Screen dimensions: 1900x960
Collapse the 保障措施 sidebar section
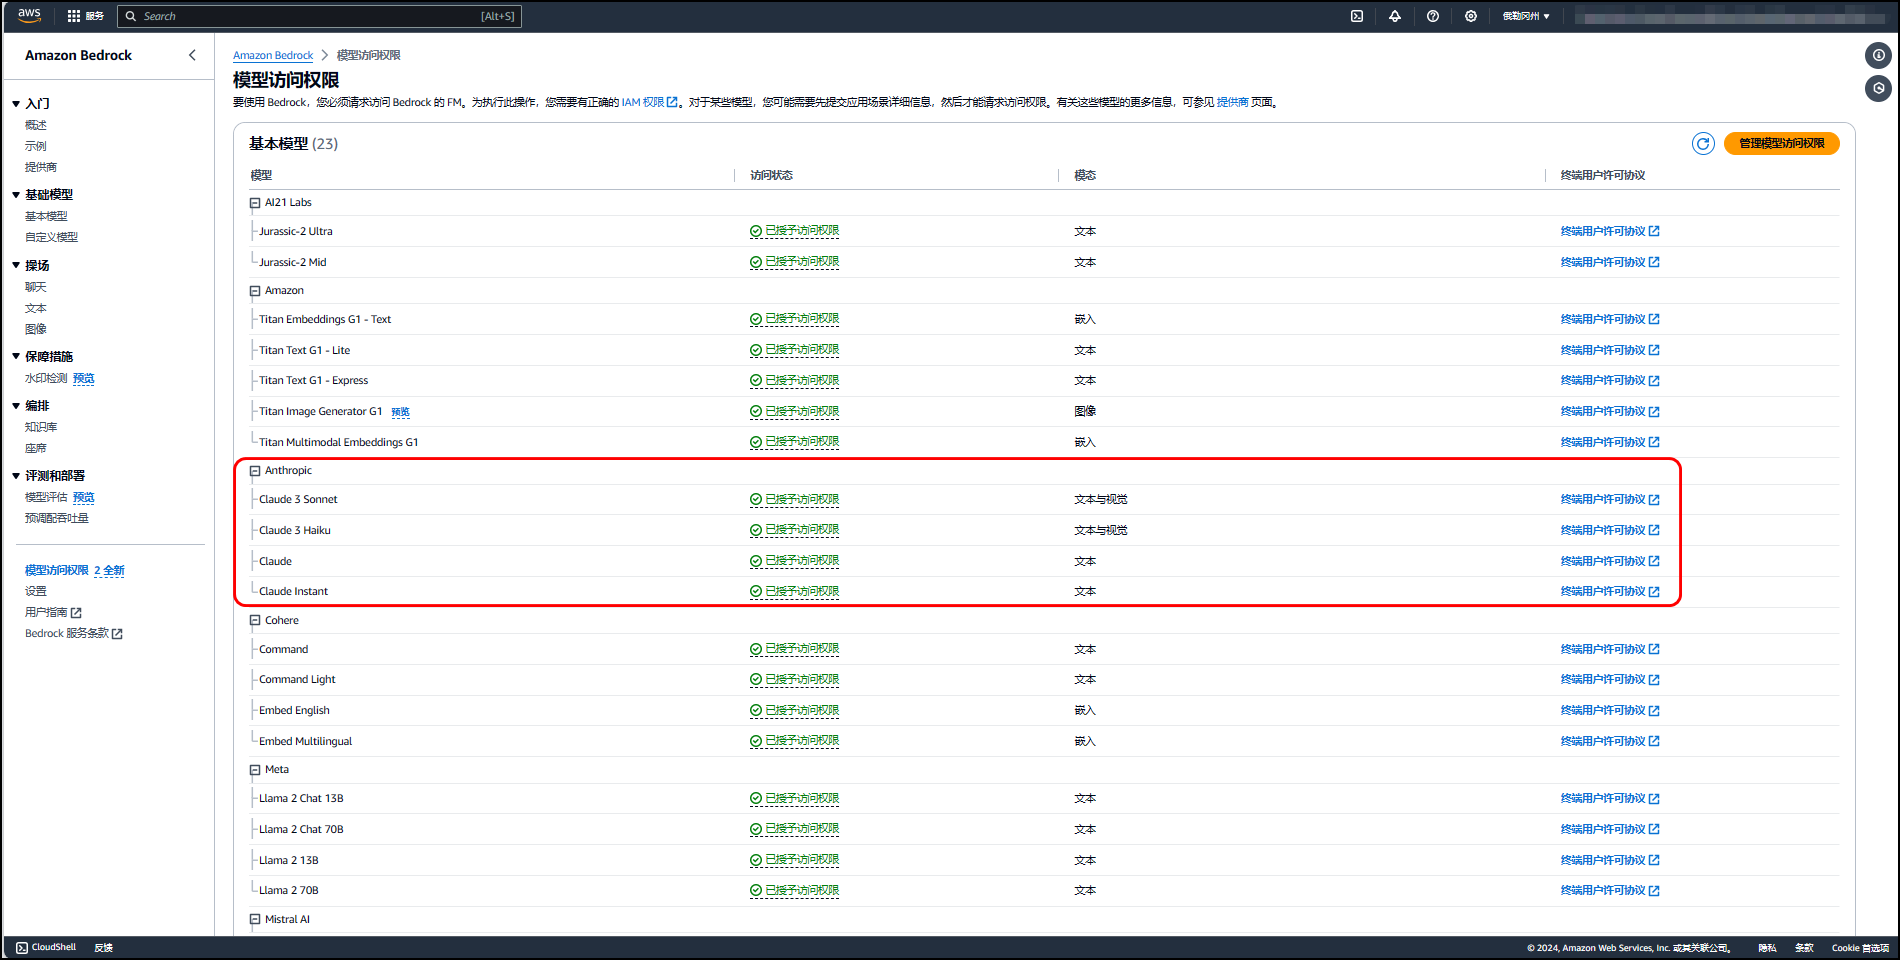point(16,357)
